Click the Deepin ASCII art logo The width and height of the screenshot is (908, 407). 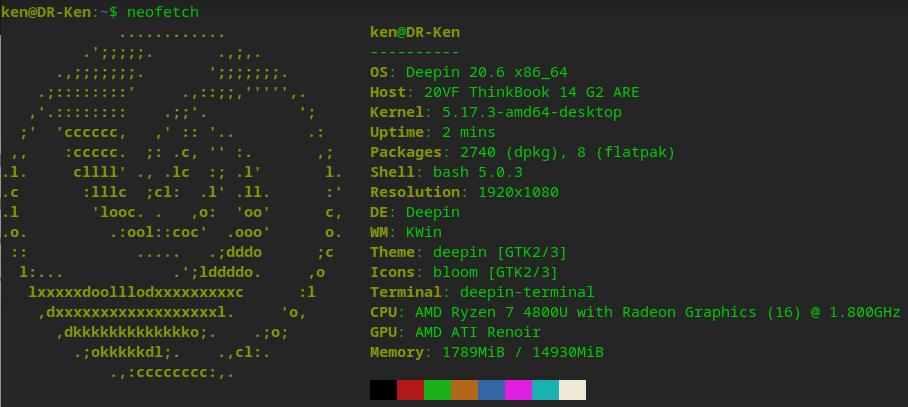(x=172, y=203)
